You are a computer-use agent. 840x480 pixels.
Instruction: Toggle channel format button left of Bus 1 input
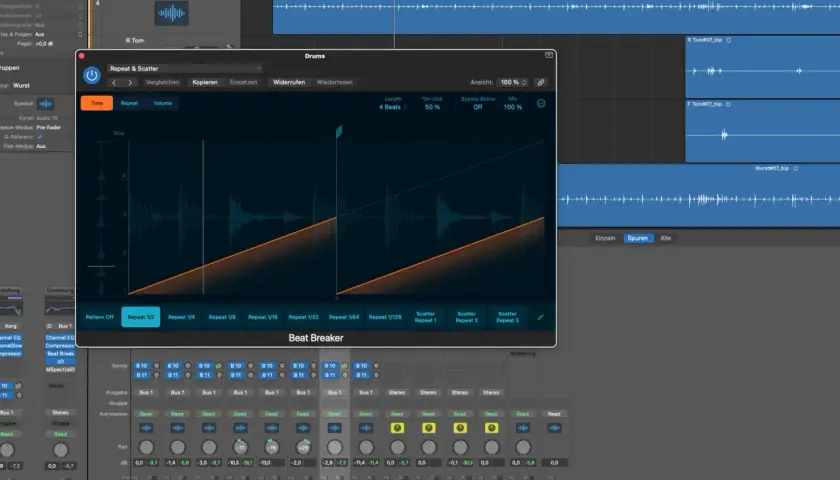point(49,326)
